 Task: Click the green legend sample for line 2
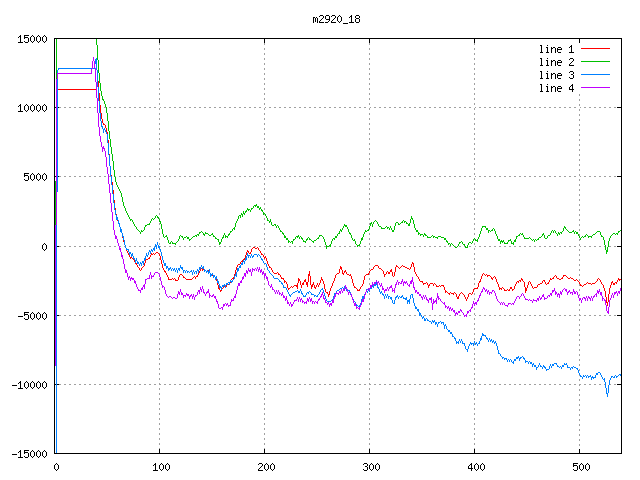coord(596,62)
